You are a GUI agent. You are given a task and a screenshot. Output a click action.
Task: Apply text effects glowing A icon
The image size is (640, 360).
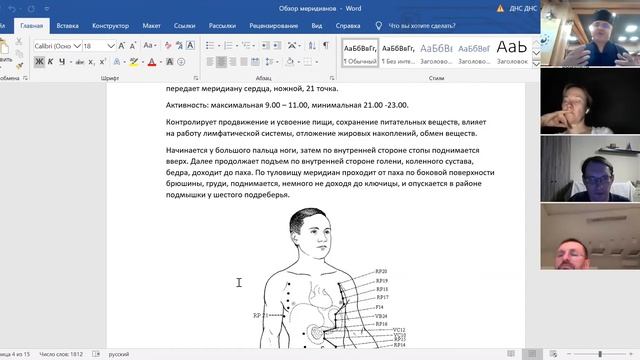tap(117, 62)
